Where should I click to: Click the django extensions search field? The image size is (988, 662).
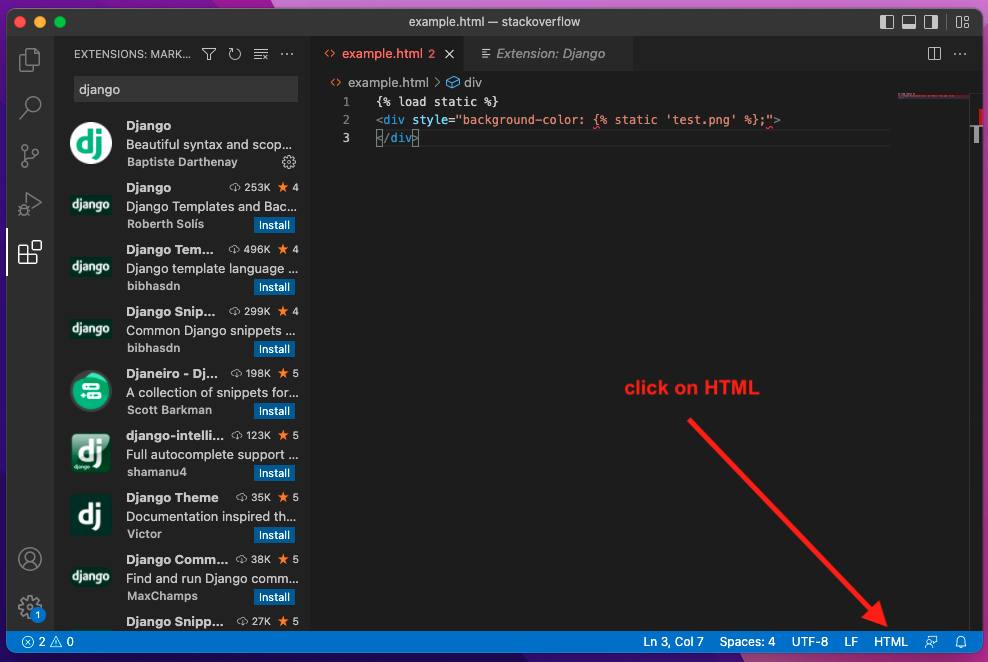(186, 89)
